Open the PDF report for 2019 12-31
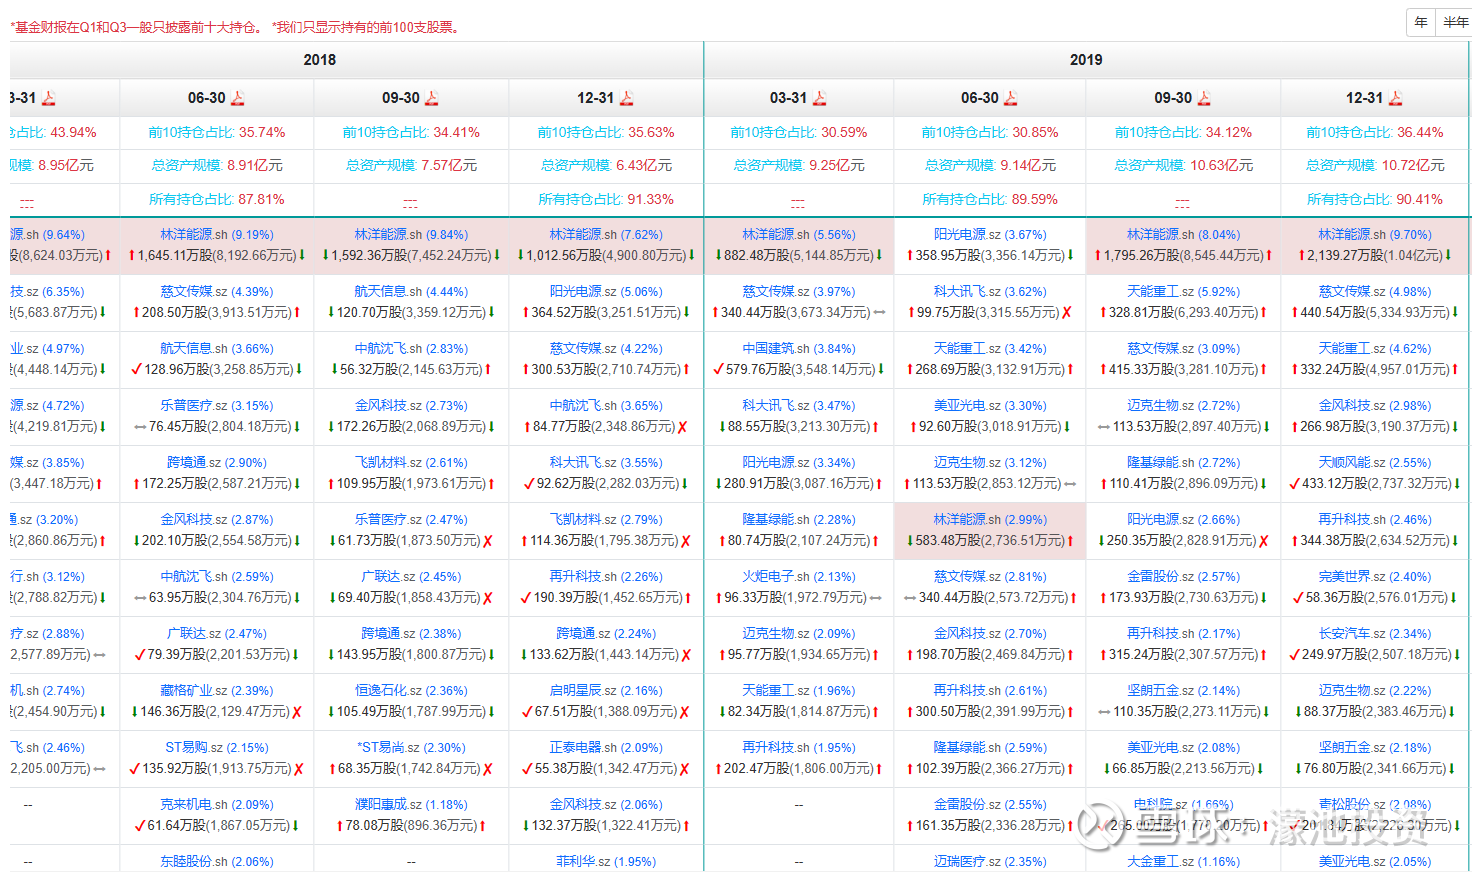This screenshot has height=872, width=1472. point(1396,98)
